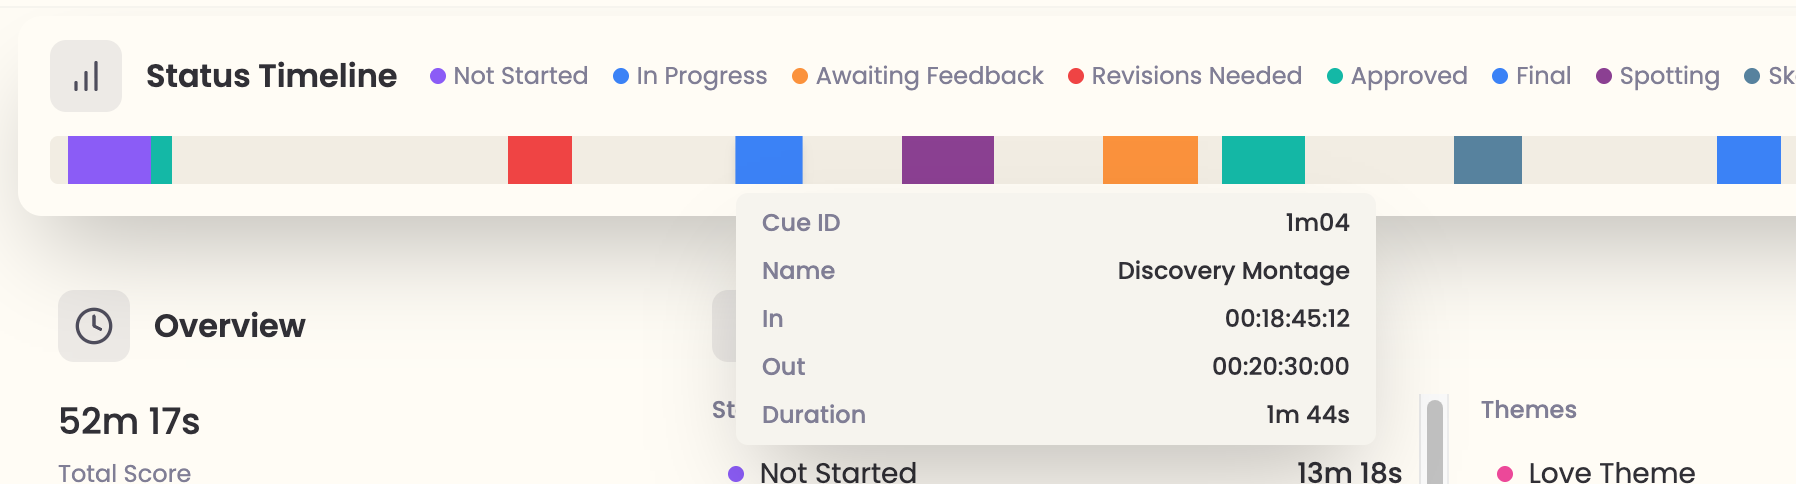Click the Revisions Needed legend entry
This screenshot has width=1796, height=484.
pyautogui.click(x=1185, y=76)
